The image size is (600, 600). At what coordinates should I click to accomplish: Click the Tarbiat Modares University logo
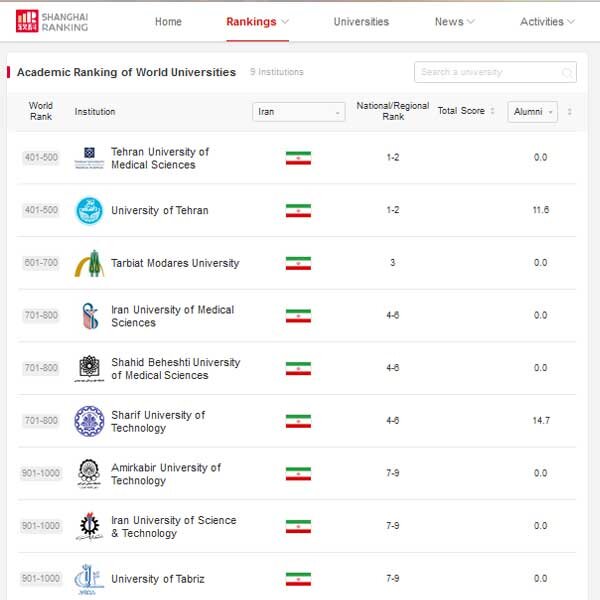tap(89, 263)
